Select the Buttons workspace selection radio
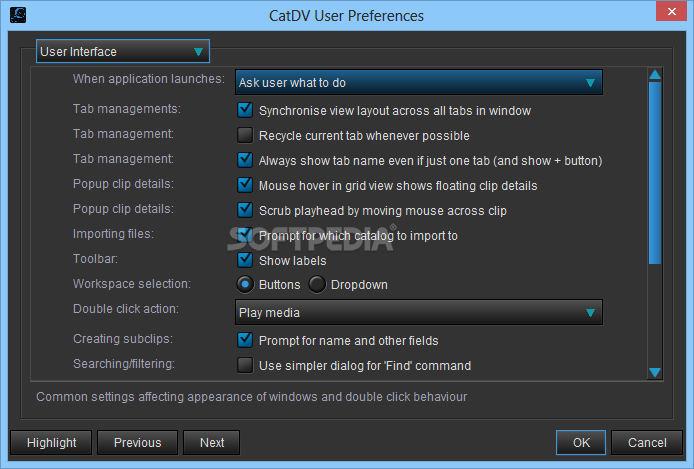Viewport: 694px width, 469px height. tap(245, 284)
